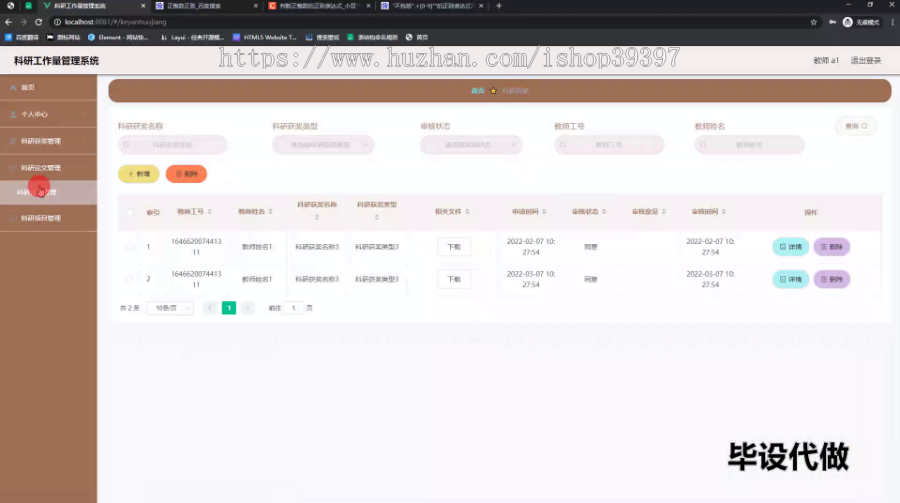Click search icon inside 科研获奖名称 filter field
Screen dimensions: 900x503
pyautogui.click(x=126, y=145)
